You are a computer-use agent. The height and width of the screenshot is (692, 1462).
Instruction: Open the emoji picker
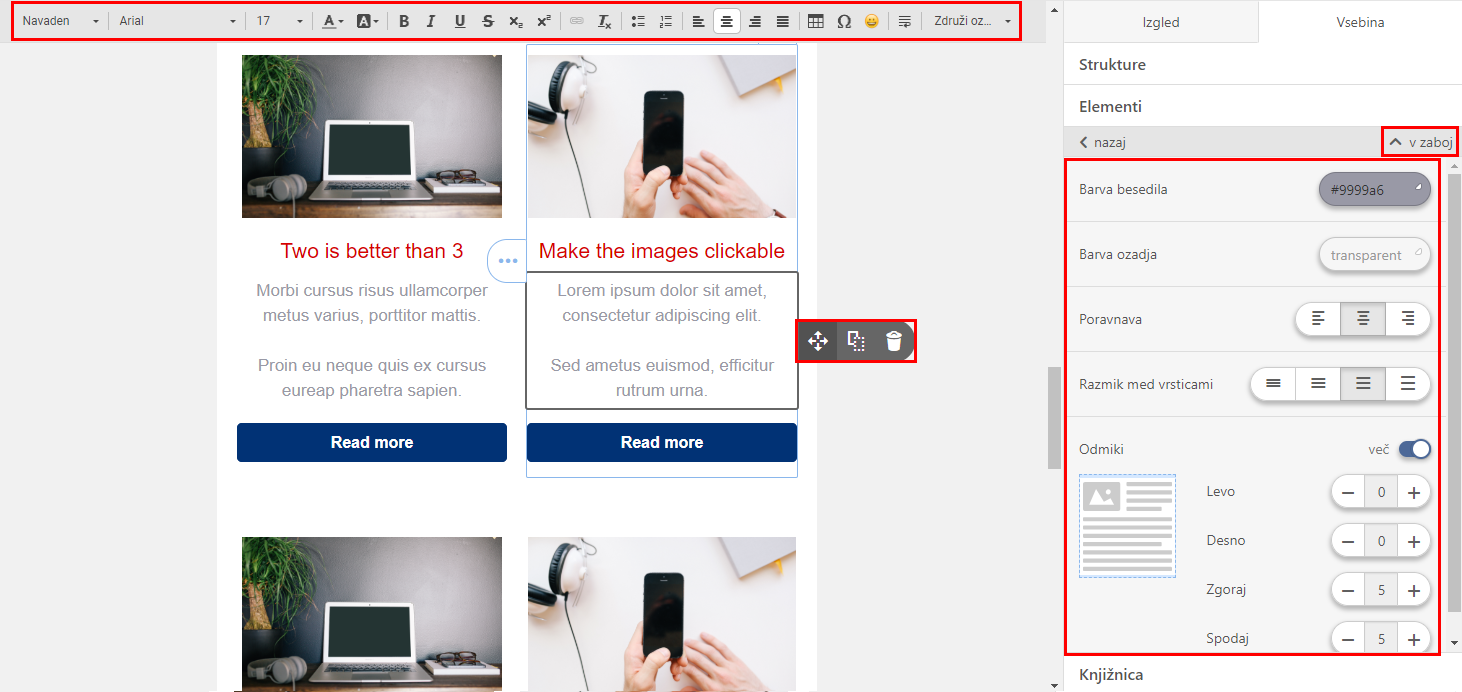tap(871, 21)
